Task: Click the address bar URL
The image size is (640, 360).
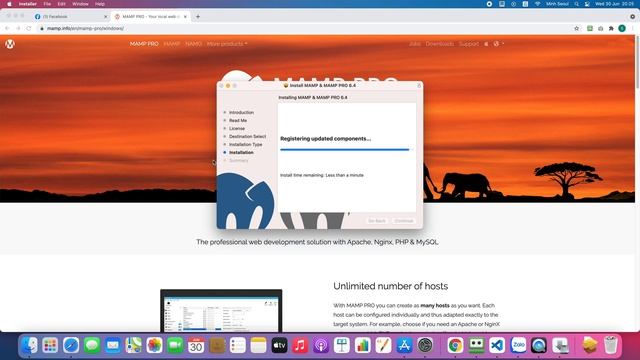Action: pos(85,28)
